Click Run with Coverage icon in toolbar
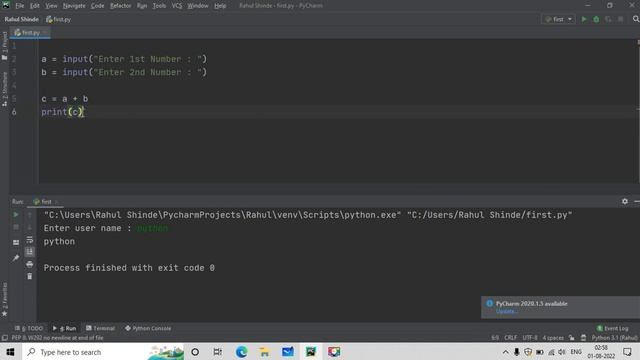The width and height of the screenshot is (640, 360). (x=608, y=19)
